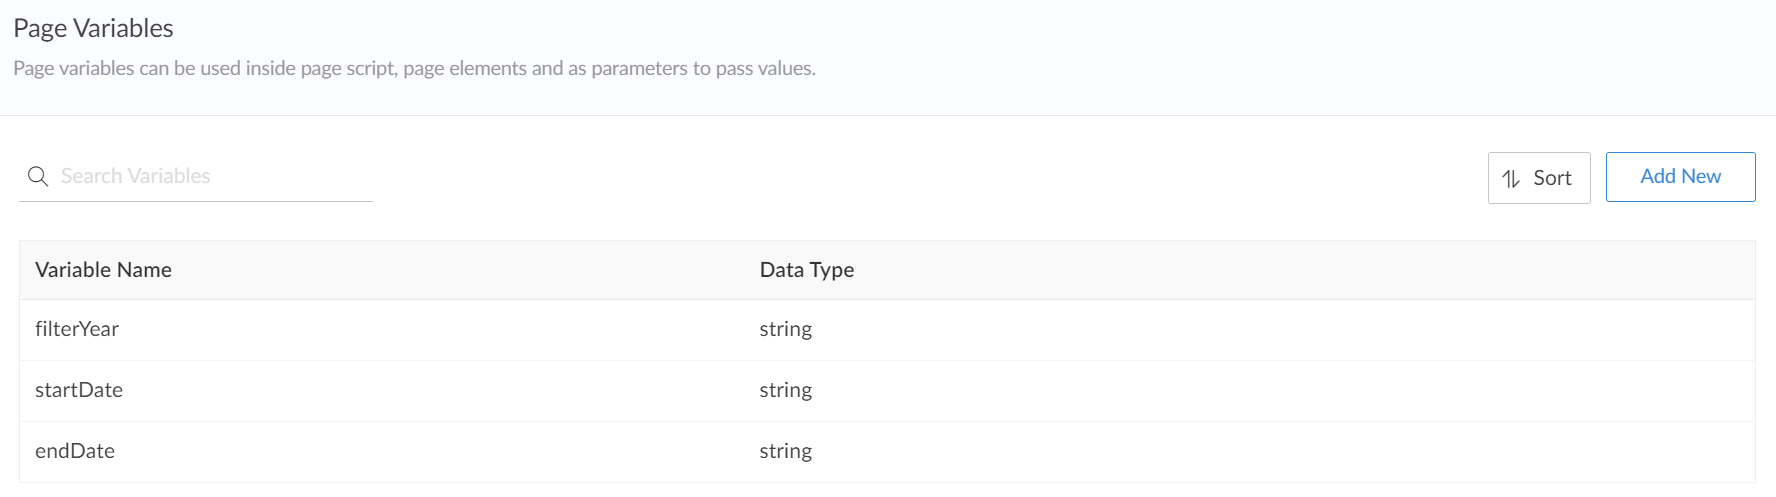
Task: Click the underline beneath the search field
Action: tap(196, 201)
